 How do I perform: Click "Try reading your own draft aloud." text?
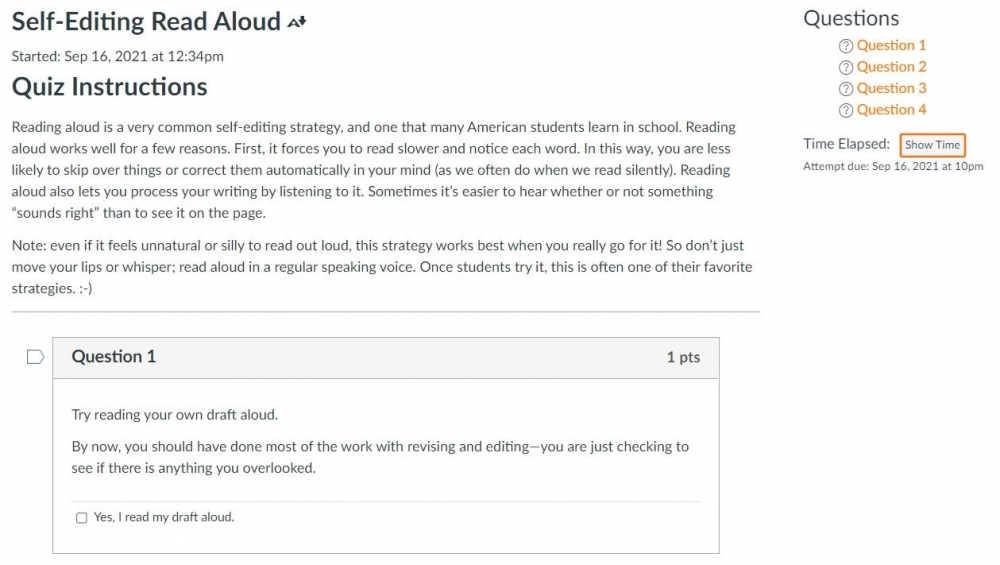pyautogui.click(x=175, y=415)
